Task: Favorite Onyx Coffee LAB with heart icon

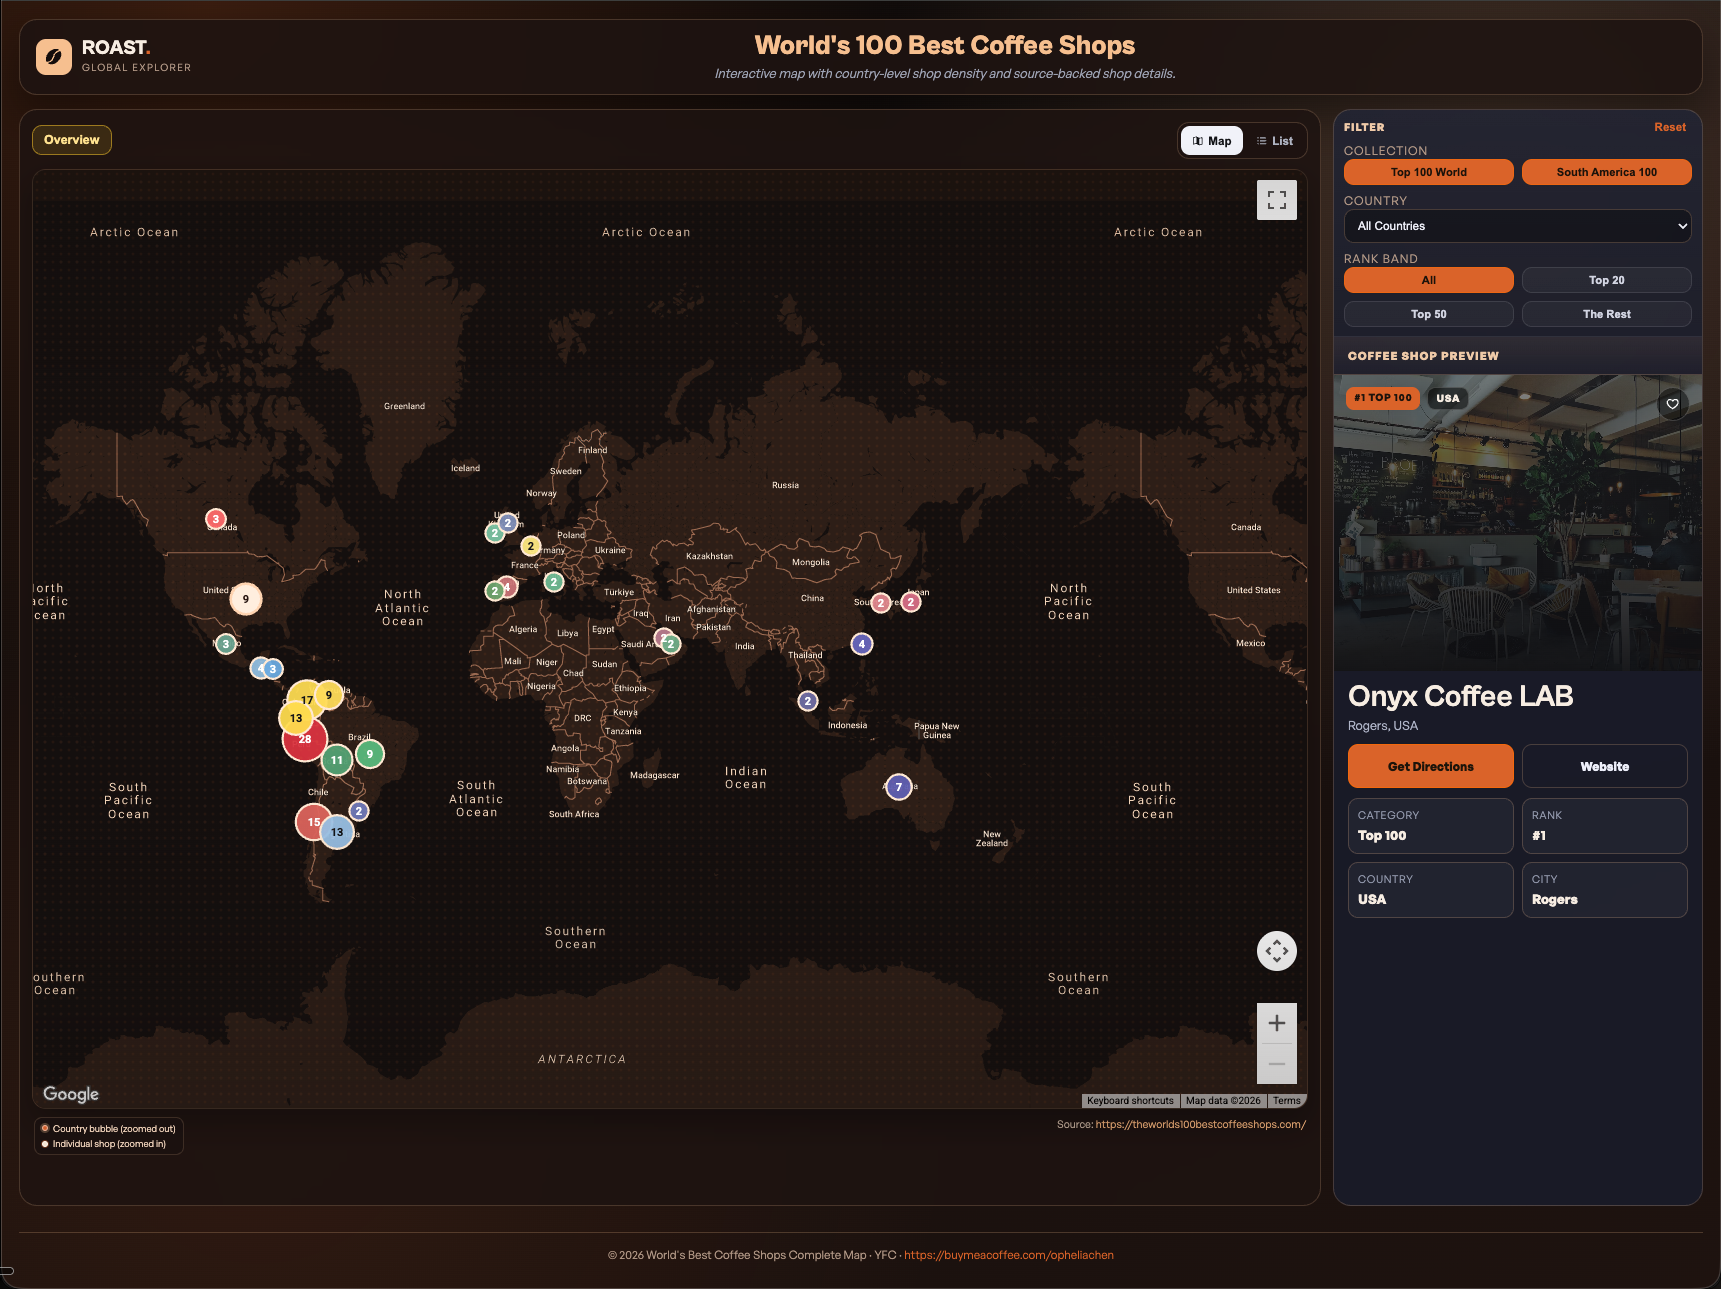Action: 1673,404
